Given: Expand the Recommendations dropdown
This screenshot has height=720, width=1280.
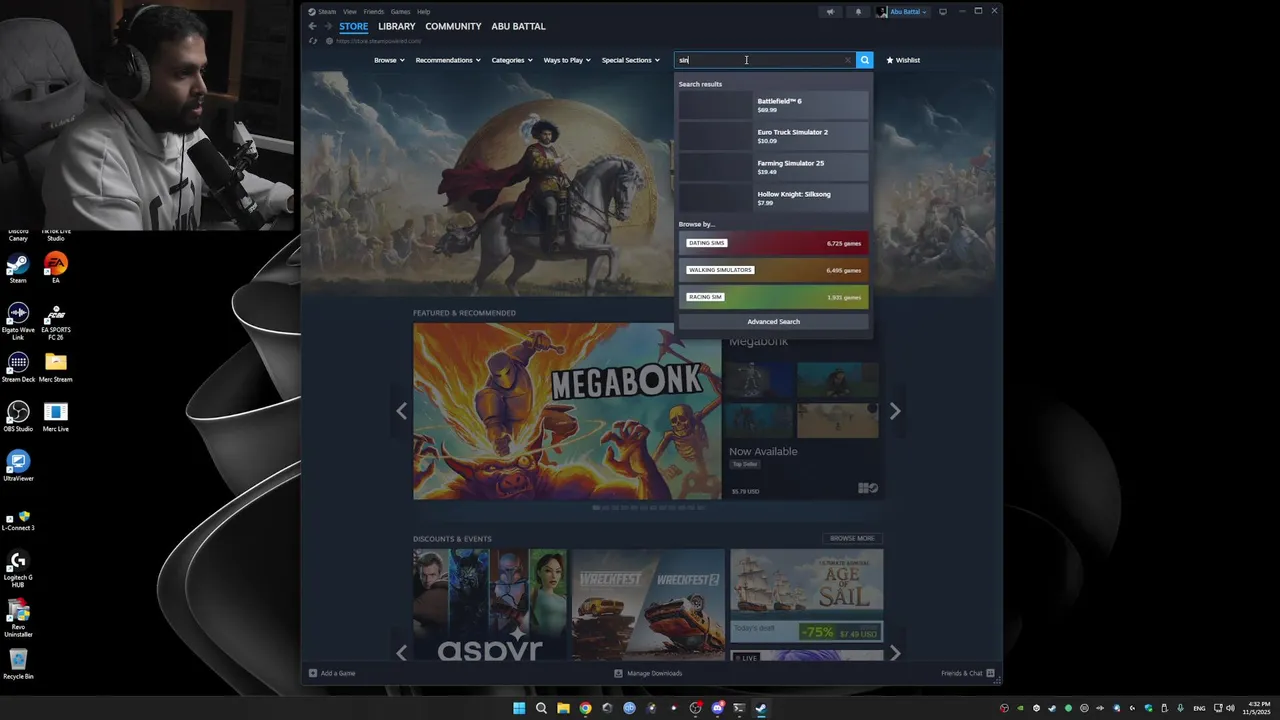Looking at the screenshot, I should [448, 60].
